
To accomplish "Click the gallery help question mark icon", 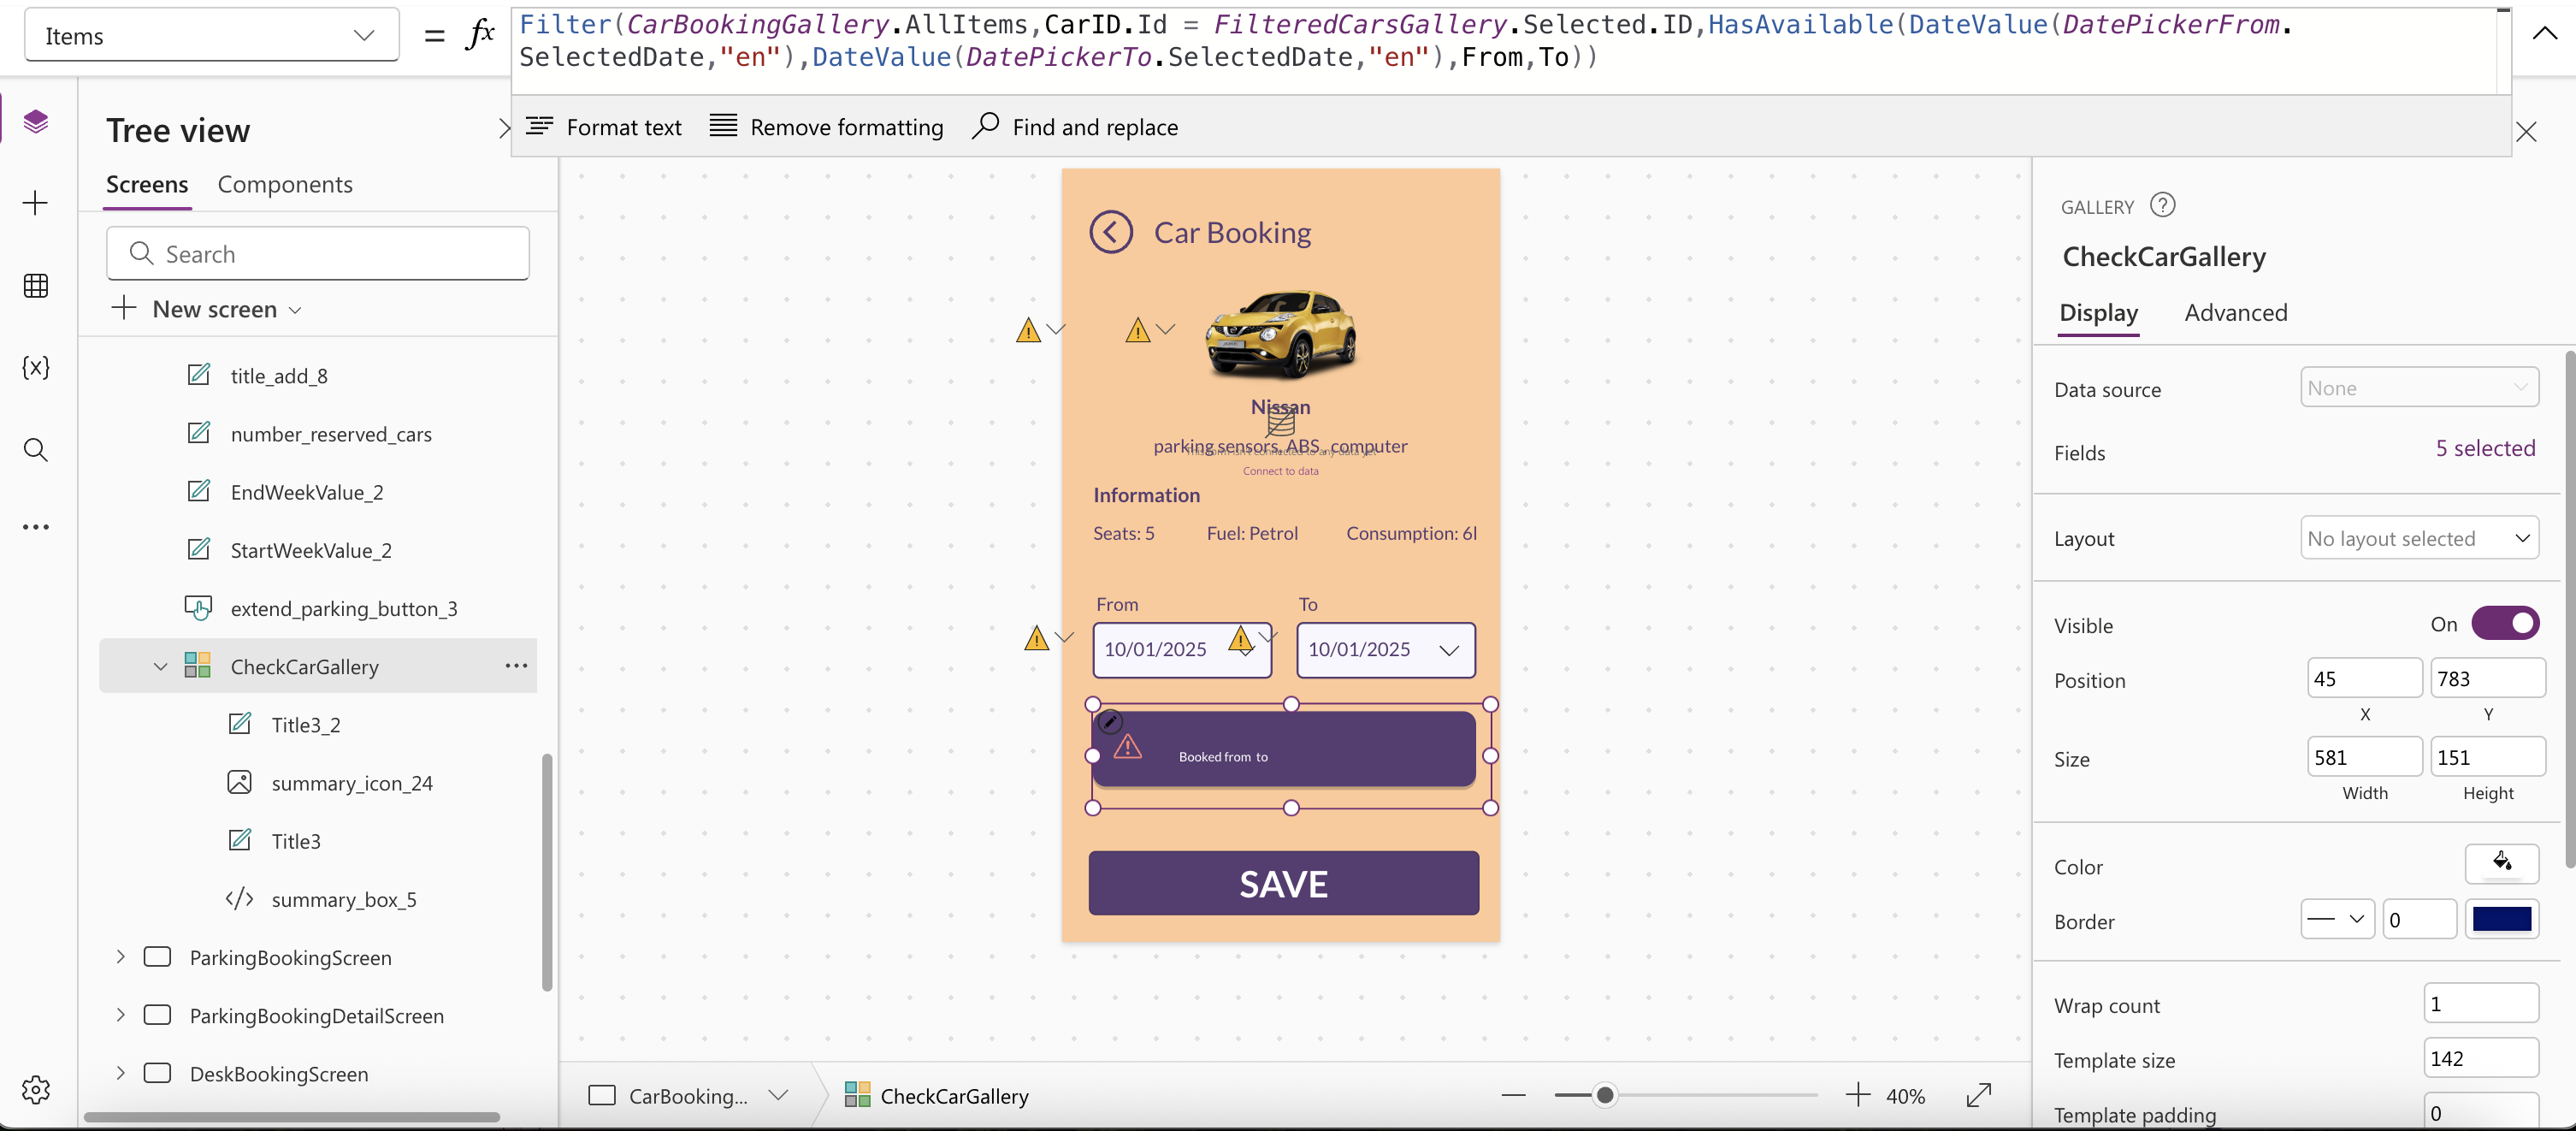I will click(x=2162, y=205).
